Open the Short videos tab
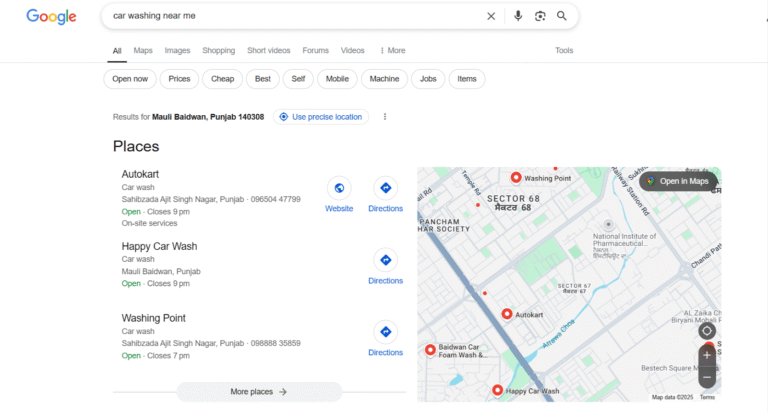Viewport: 768px width, 412px height. (x=268, y=50)
